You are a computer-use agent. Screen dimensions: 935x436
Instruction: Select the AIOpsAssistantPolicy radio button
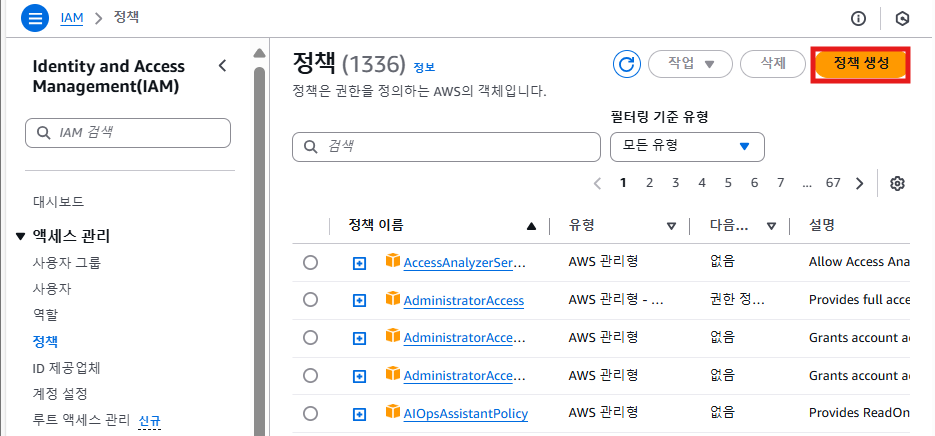click(x=310, y=413)
